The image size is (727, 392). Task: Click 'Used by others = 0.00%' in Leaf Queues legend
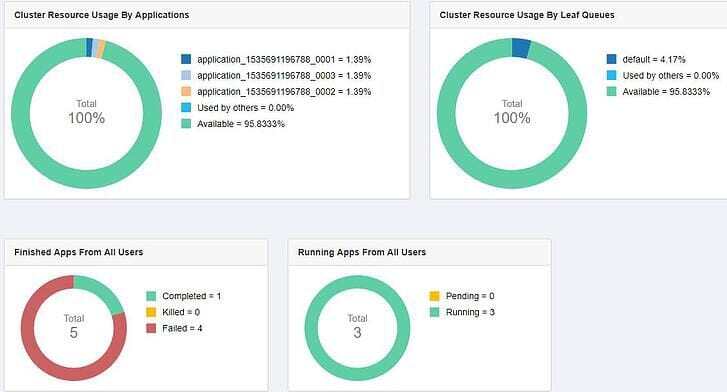click(671, 75)
